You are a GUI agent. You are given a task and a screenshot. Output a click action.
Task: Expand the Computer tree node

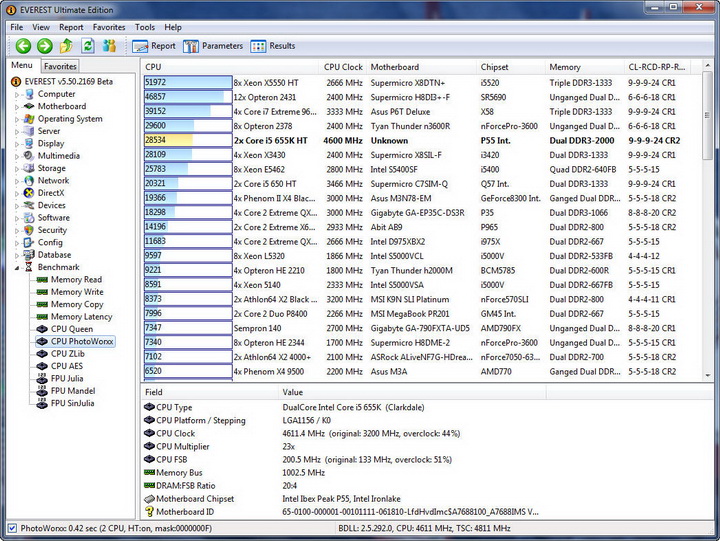click(x=17, y=95)
